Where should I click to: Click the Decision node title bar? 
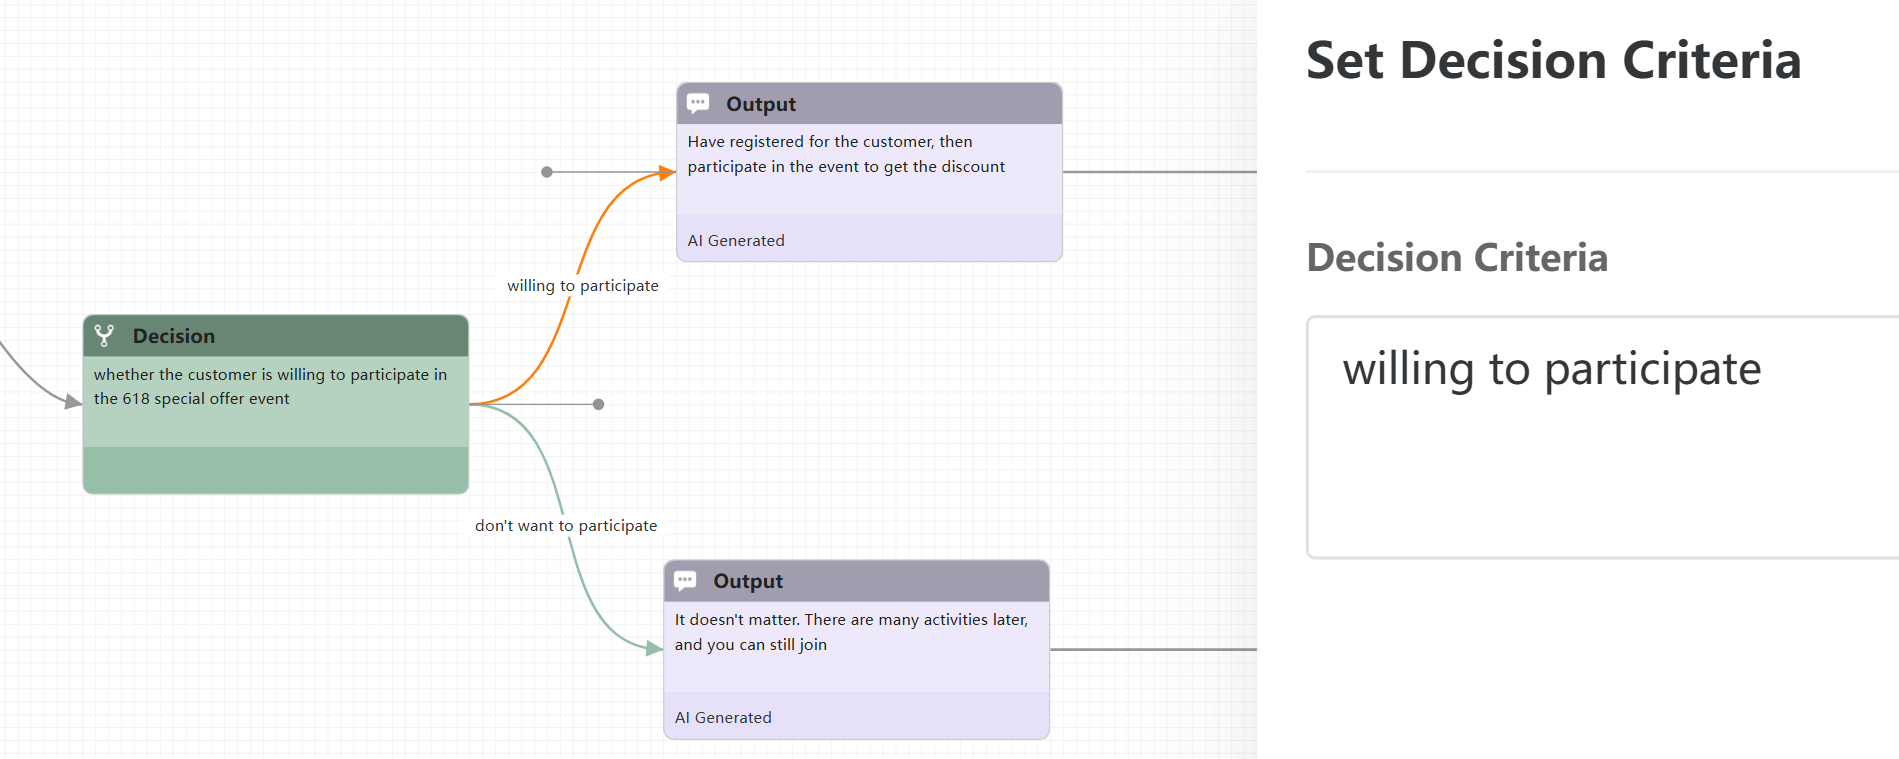tap(300, 336)
